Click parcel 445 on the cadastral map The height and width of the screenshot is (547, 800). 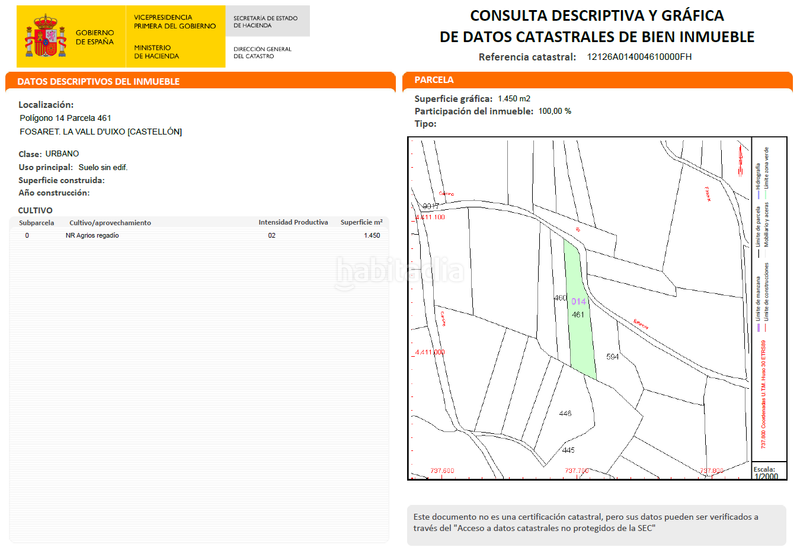568,450
